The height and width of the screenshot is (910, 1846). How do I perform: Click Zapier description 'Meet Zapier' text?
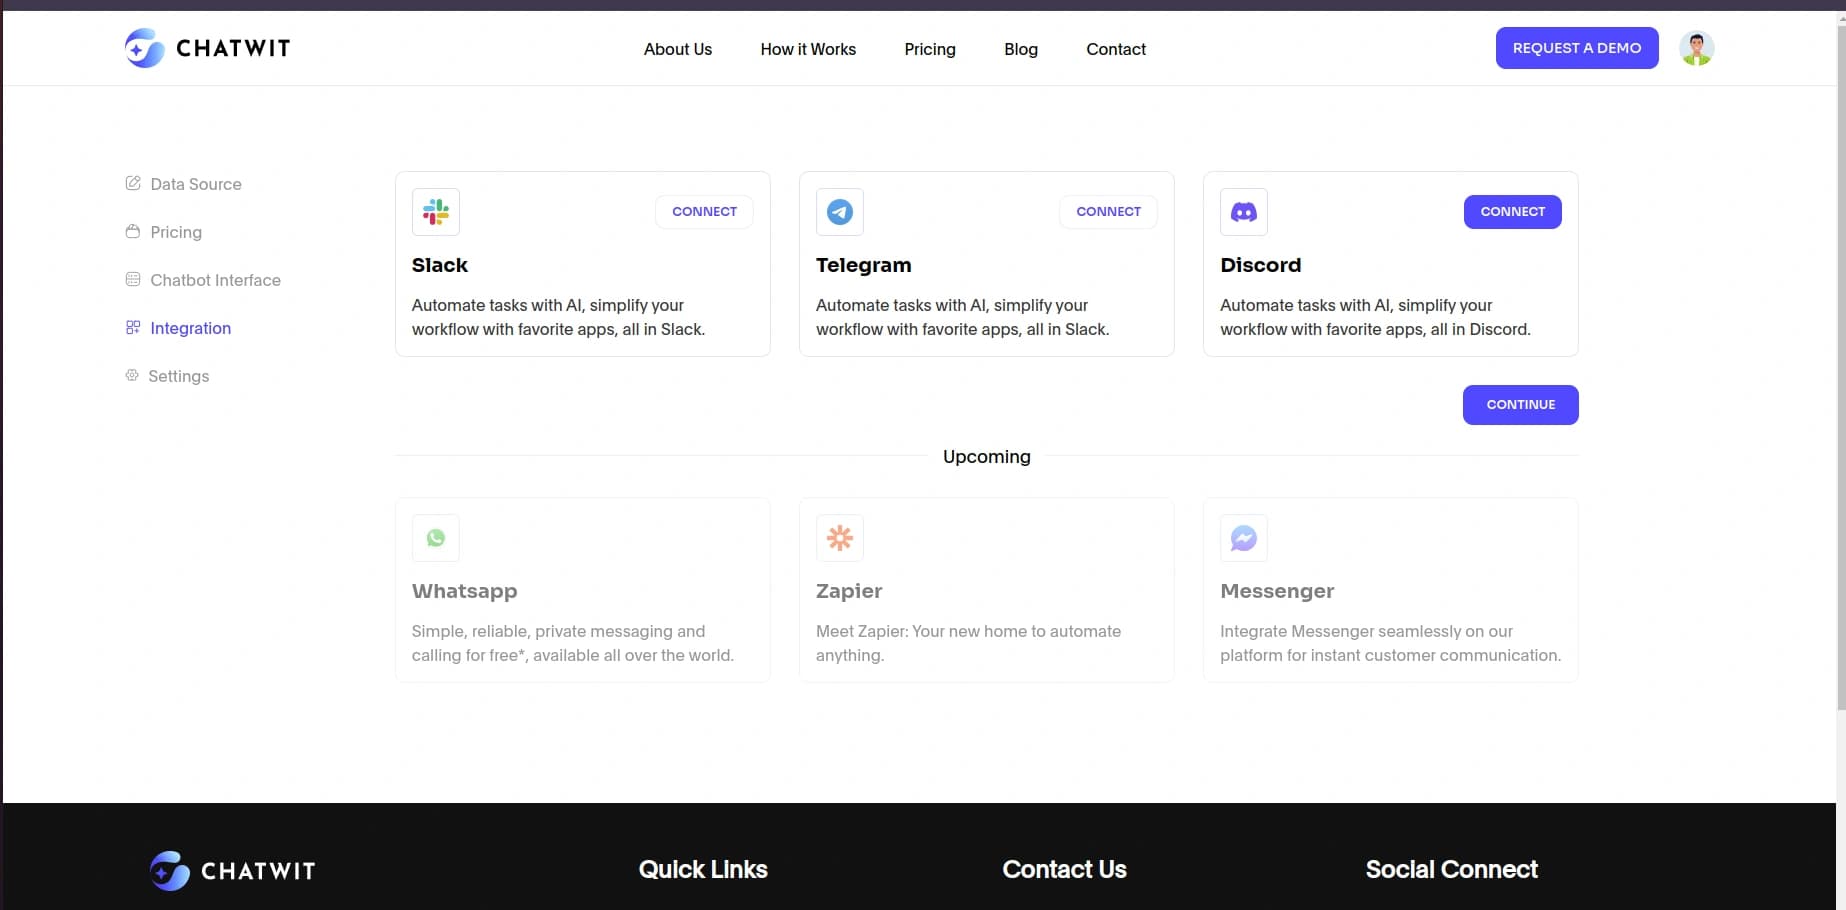968,643
